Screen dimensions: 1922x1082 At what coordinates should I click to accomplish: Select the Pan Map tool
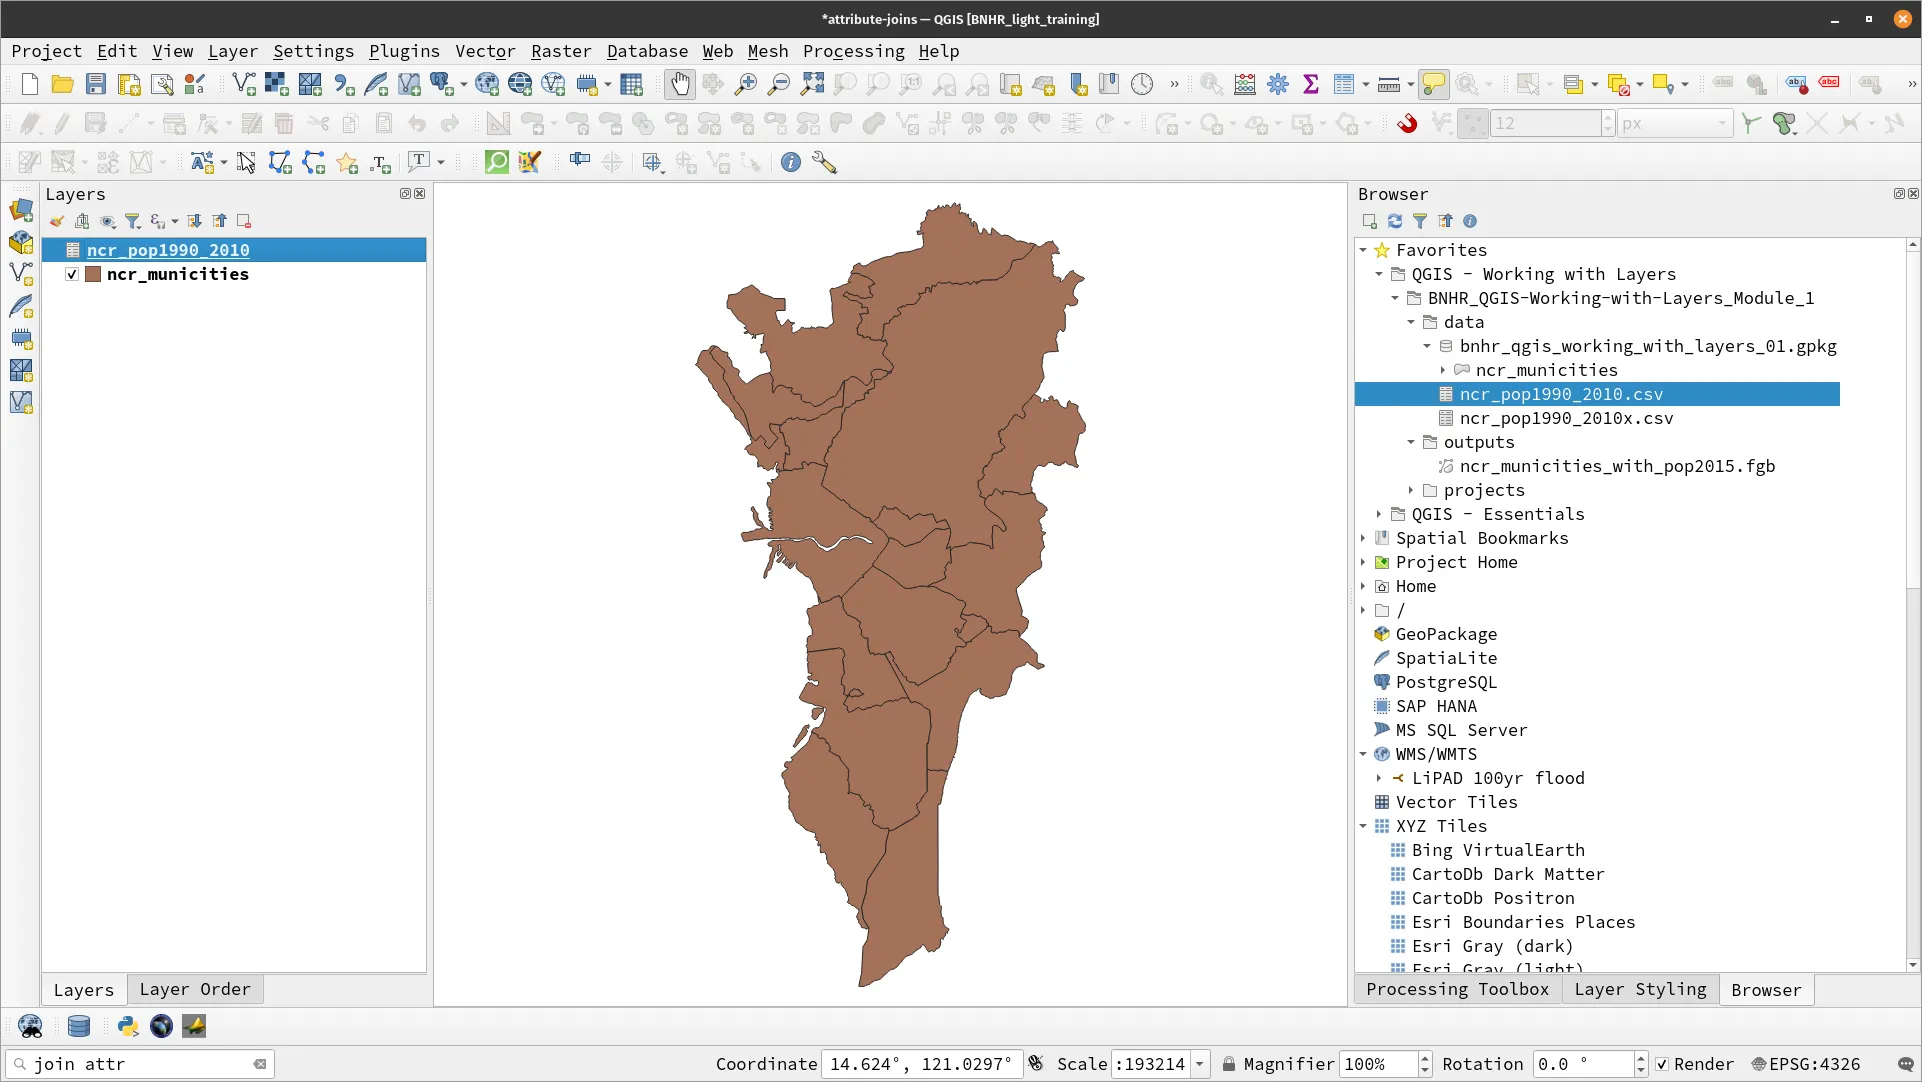(x=680, y=84)
